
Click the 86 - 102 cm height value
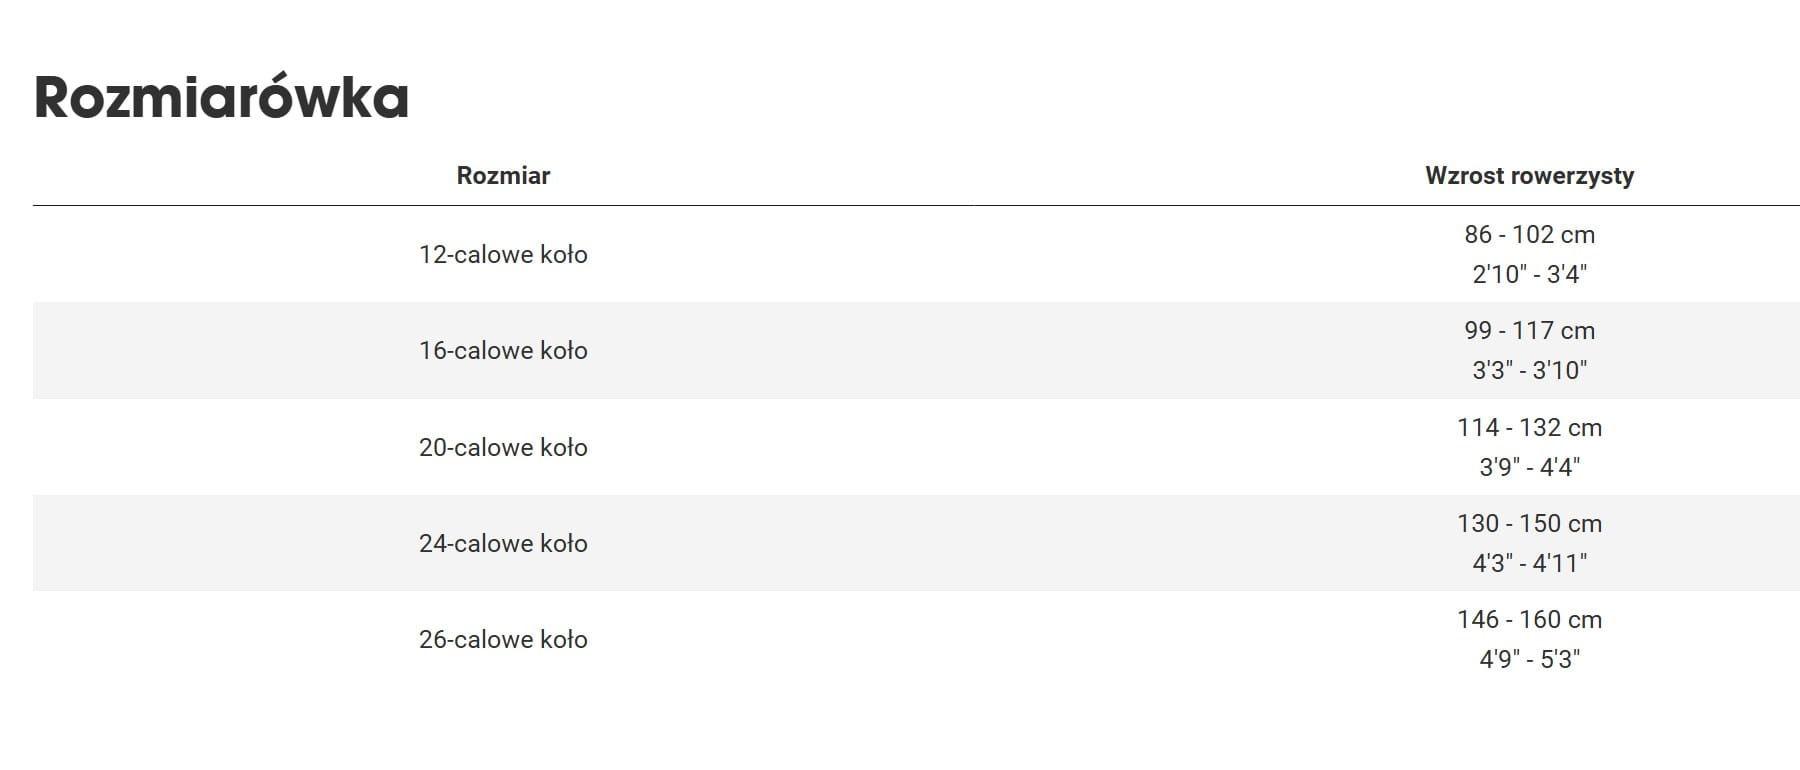coord(1529,235)
